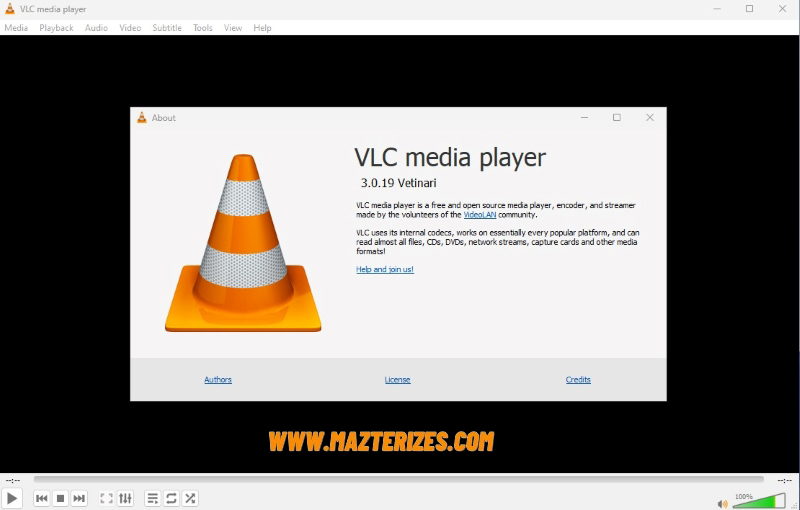Open the Help menu
Viewport: 800px width, 510px height.
point(262,28)
